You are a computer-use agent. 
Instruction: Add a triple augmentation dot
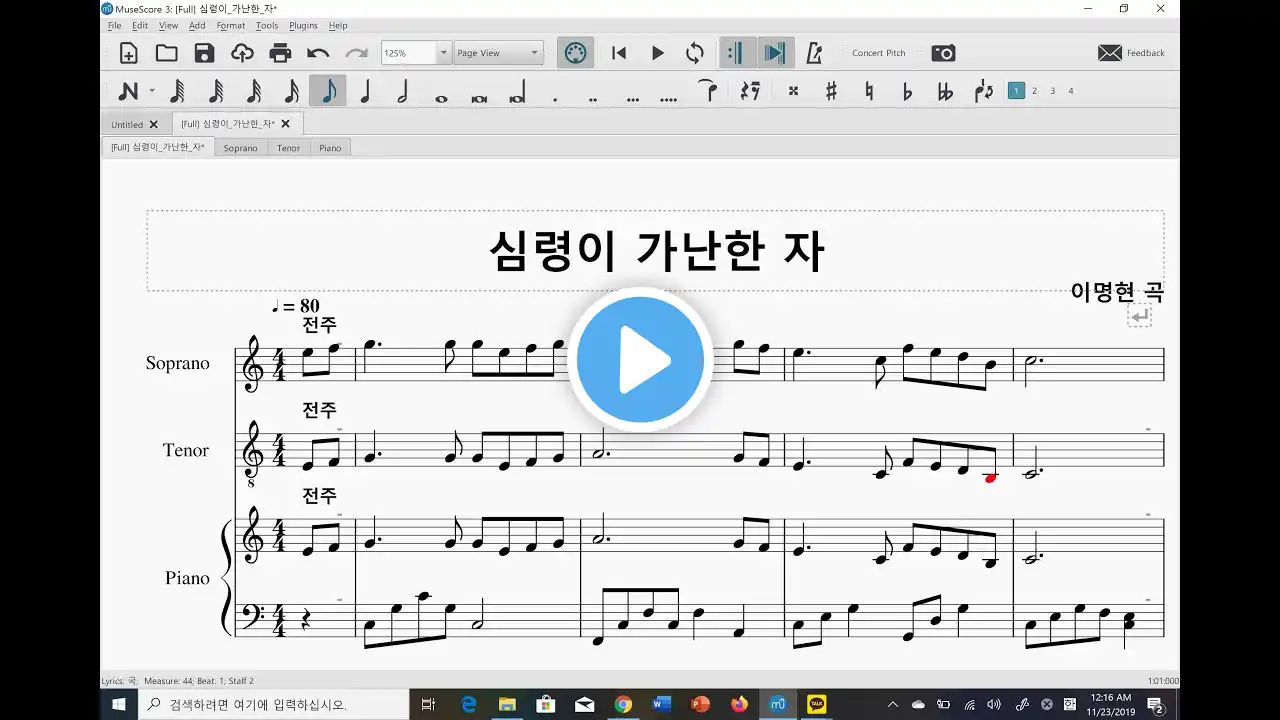(632, 98)
